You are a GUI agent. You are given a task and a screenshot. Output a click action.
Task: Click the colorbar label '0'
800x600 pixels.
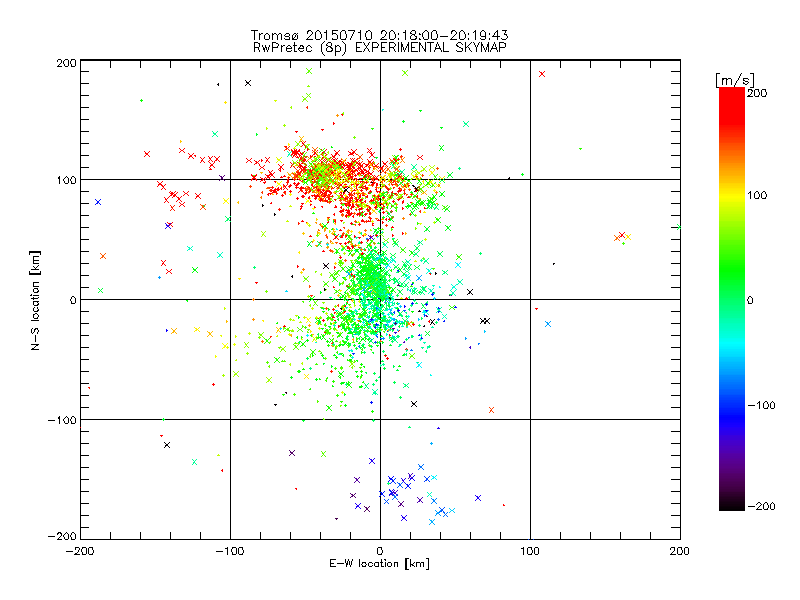click(x=750, y=300)
